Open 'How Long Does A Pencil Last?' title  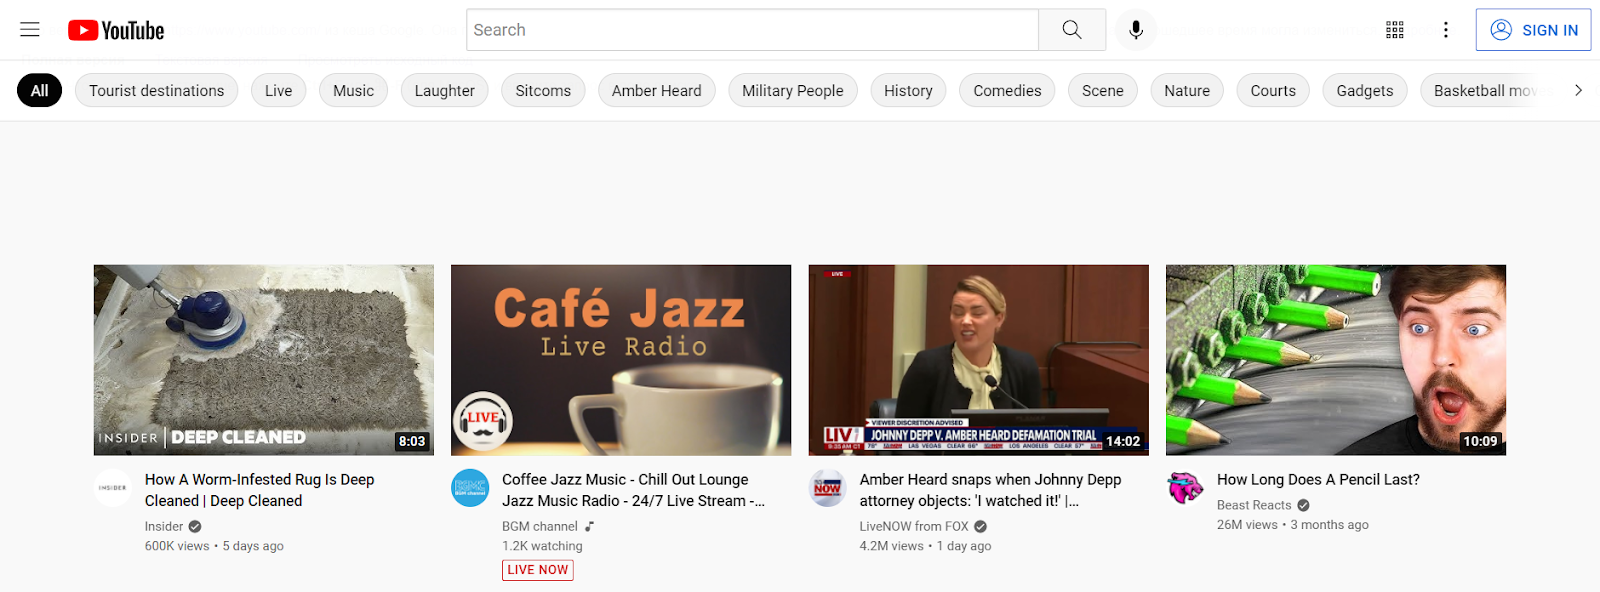click(1318, 480)
